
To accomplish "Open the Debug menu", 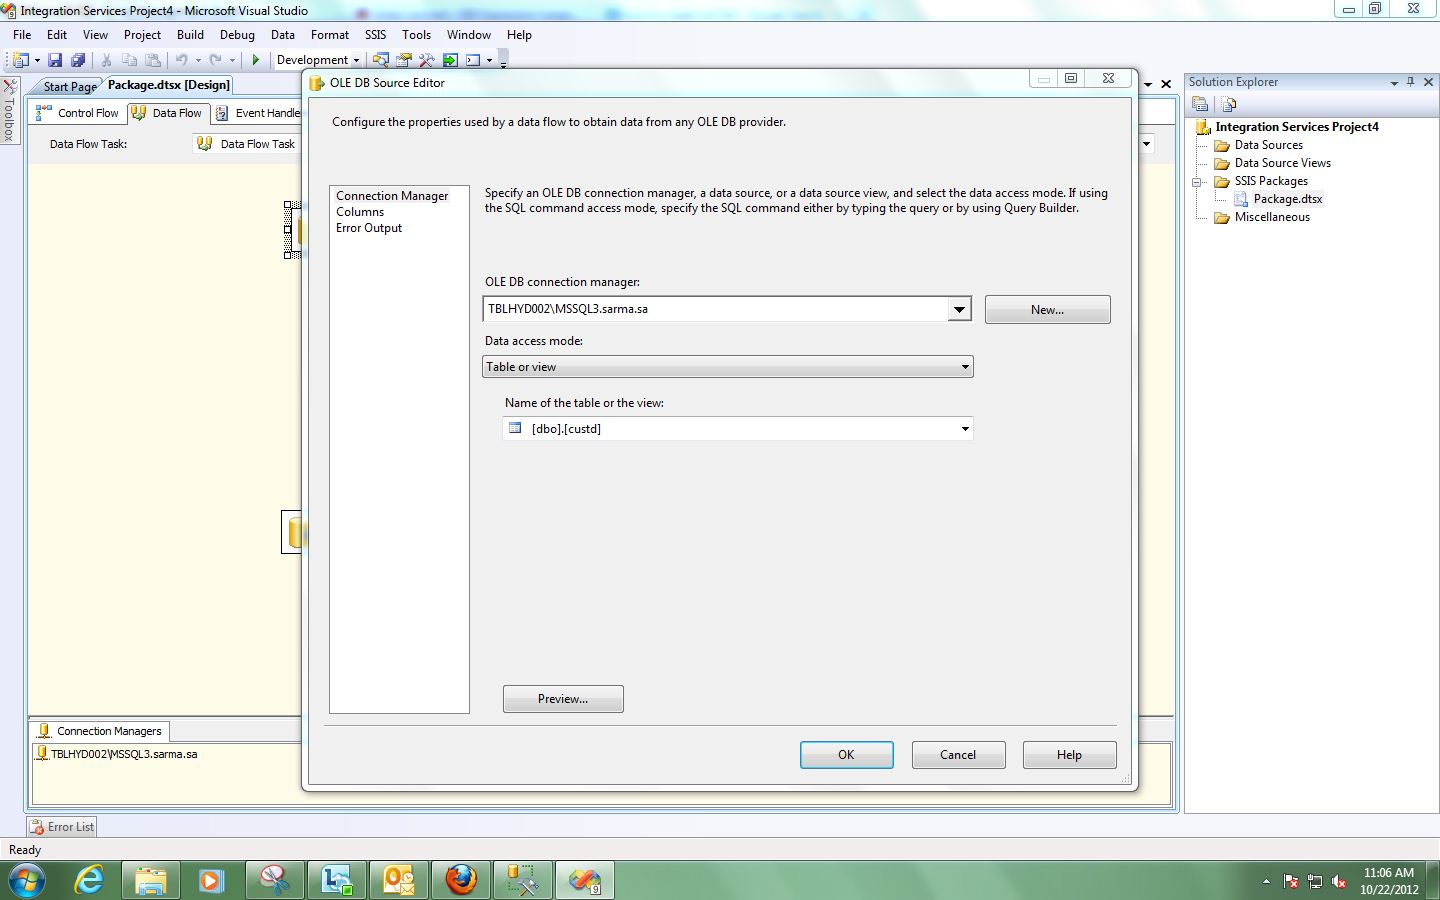I will 237,34.
